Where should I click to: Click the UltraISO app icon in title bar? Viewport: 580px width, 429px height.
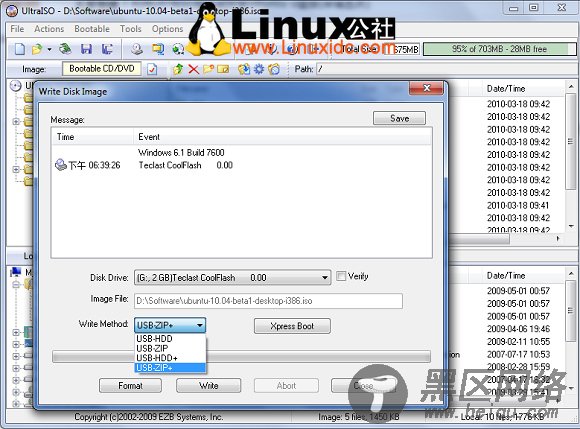(x=12, y=10)
